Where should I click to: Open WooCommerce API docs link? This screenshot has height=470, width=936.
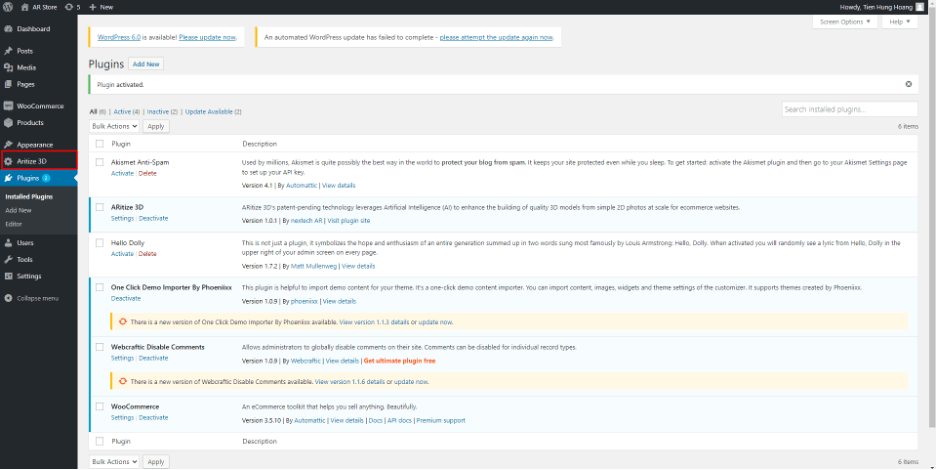(x=399, y=420)
